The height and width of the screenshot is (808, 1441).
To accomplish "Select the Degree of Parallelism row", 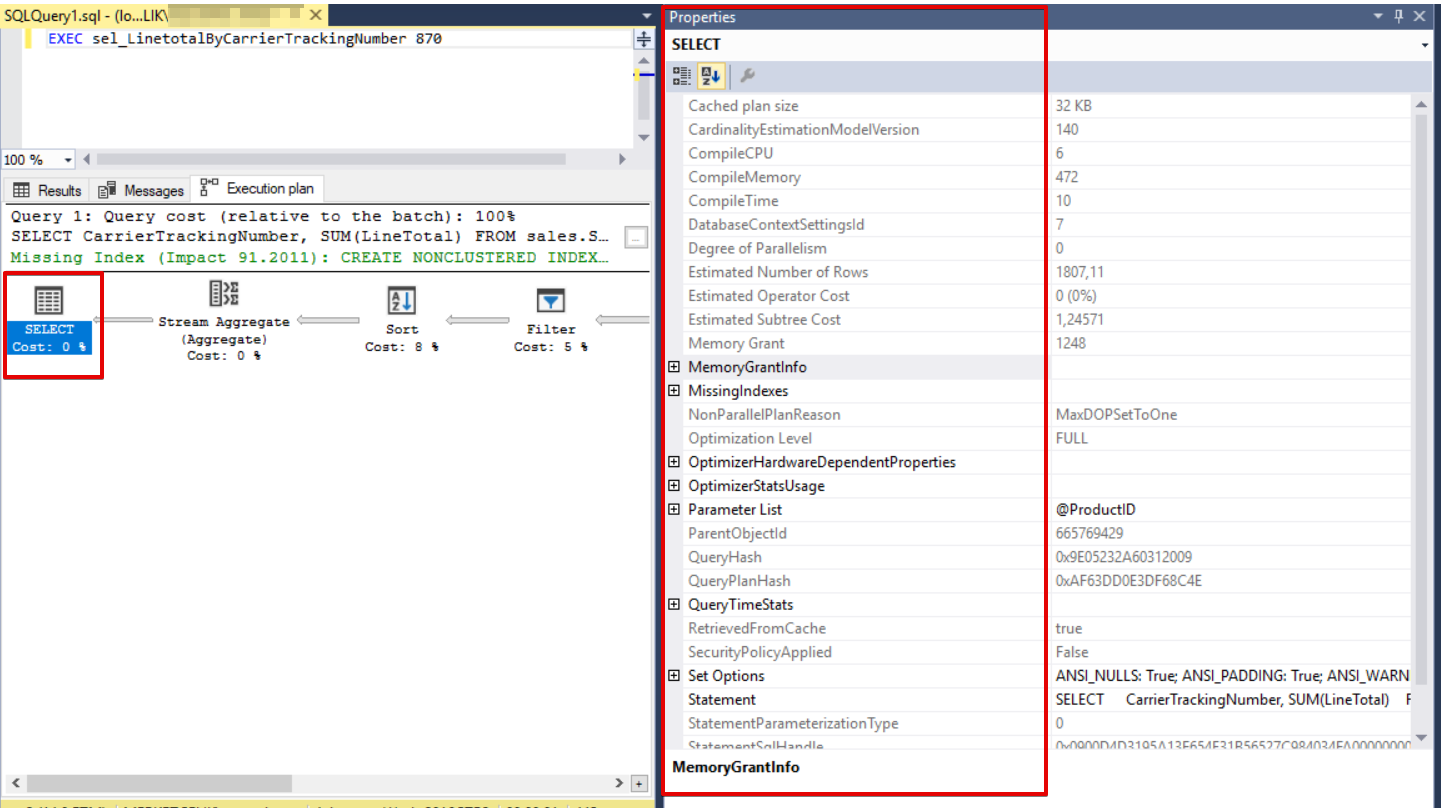I will point(1040,248).
